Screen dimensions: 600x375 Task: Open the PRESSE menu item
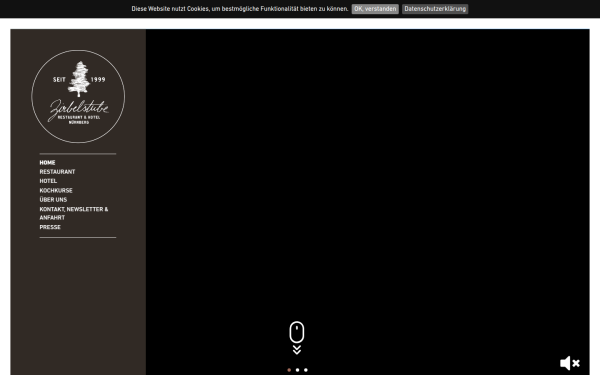point(50,227)
